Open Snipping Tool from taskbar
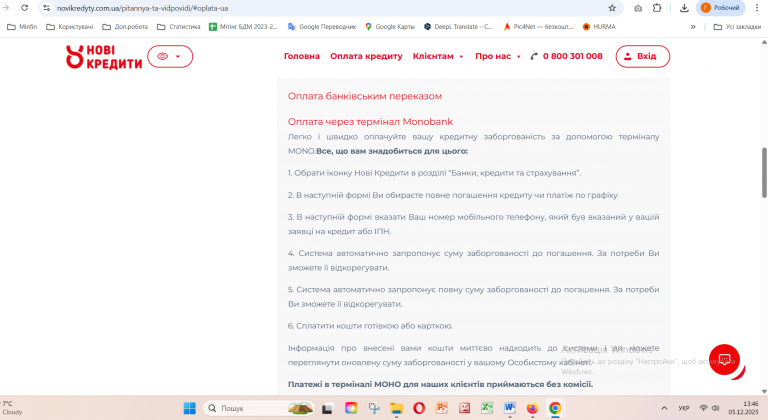 [374, 408]
